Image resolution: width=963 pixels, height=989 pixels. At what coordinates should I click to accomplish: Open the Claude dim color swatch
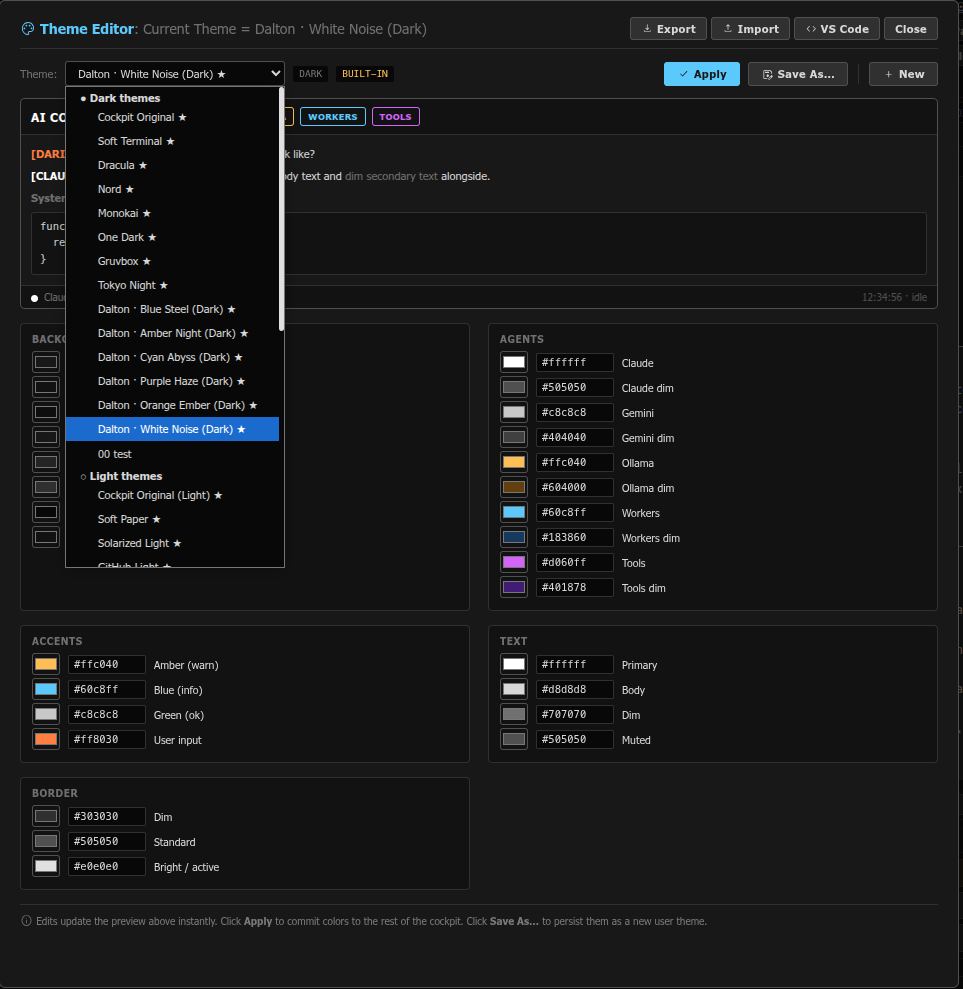click(514, 387)
